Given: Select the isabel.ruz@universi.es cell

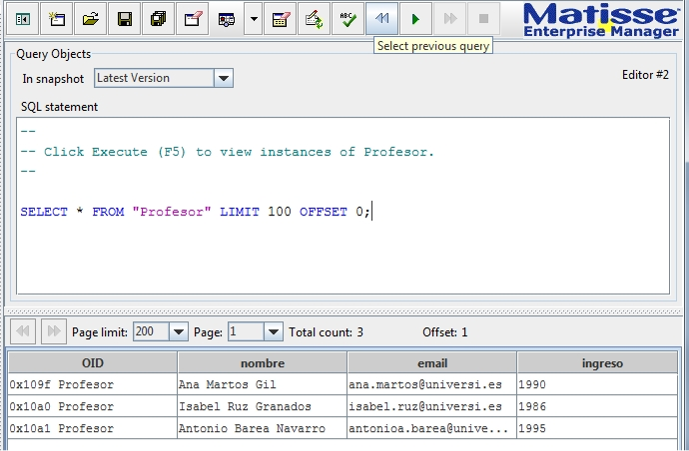Looking at the screenshot, I should pyautogui.click(x=432, y=406).
